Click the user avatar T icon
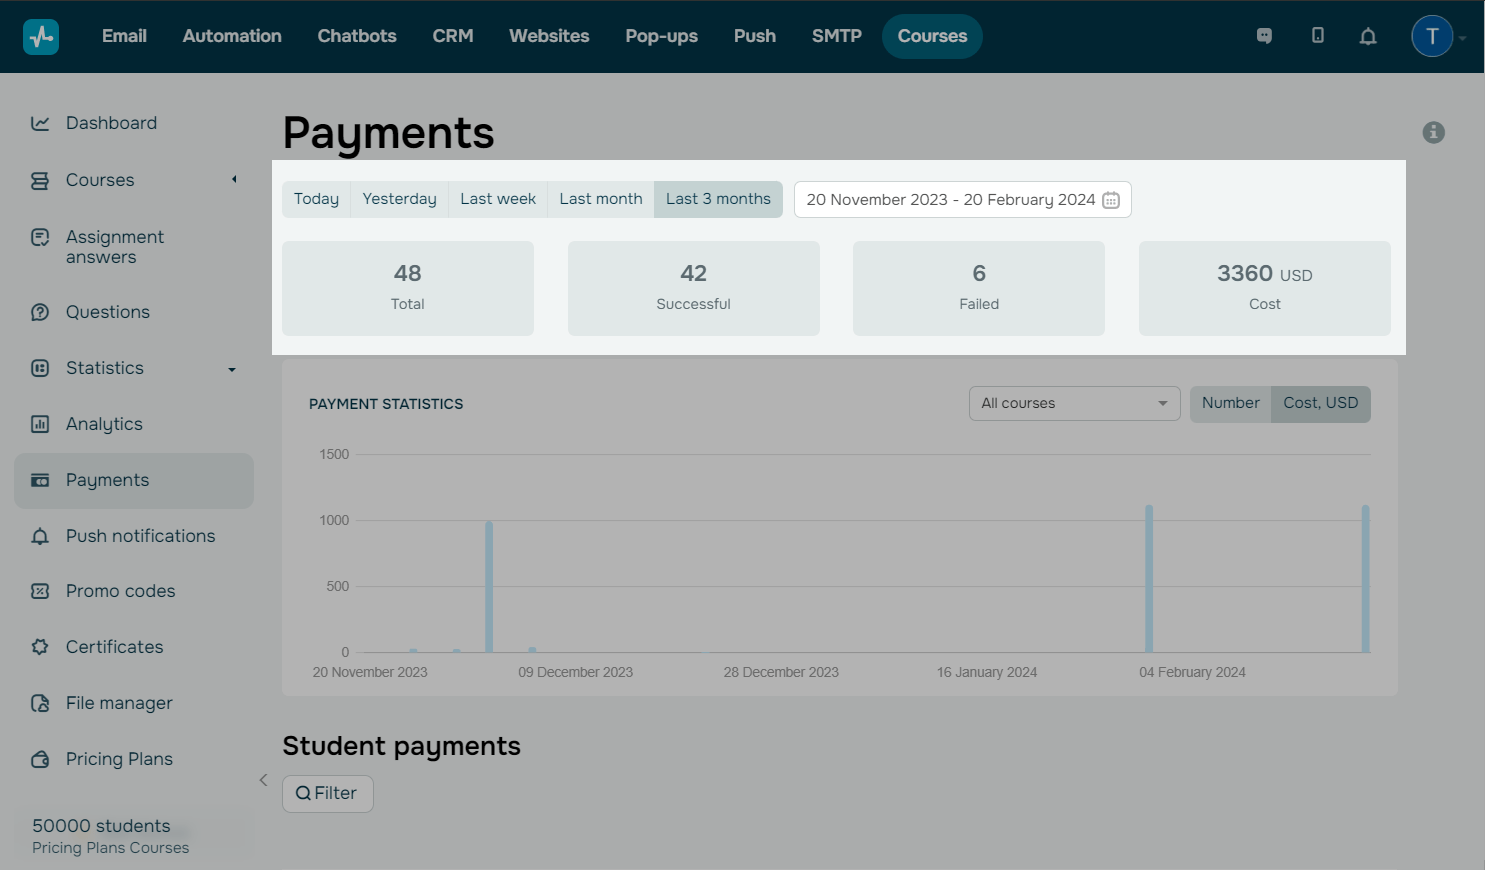 1431,36
